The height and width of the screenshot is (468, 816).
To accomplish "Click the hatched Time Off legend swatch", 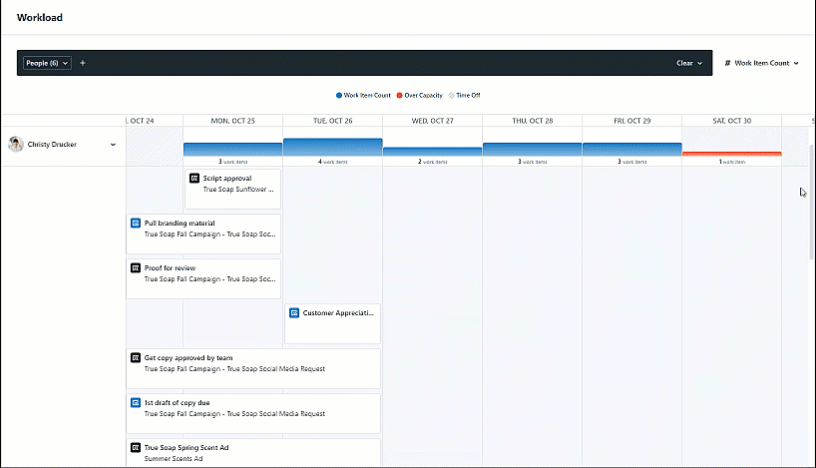I will pos(451,95).
